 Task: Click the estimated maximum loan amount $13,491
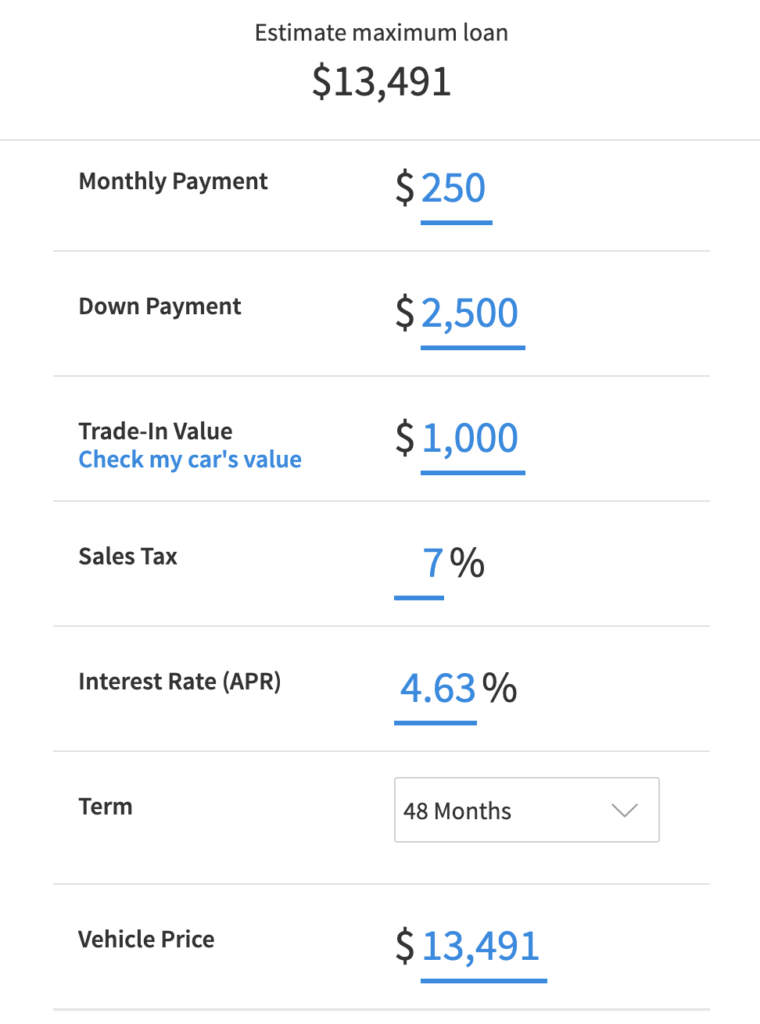point(380,84)
